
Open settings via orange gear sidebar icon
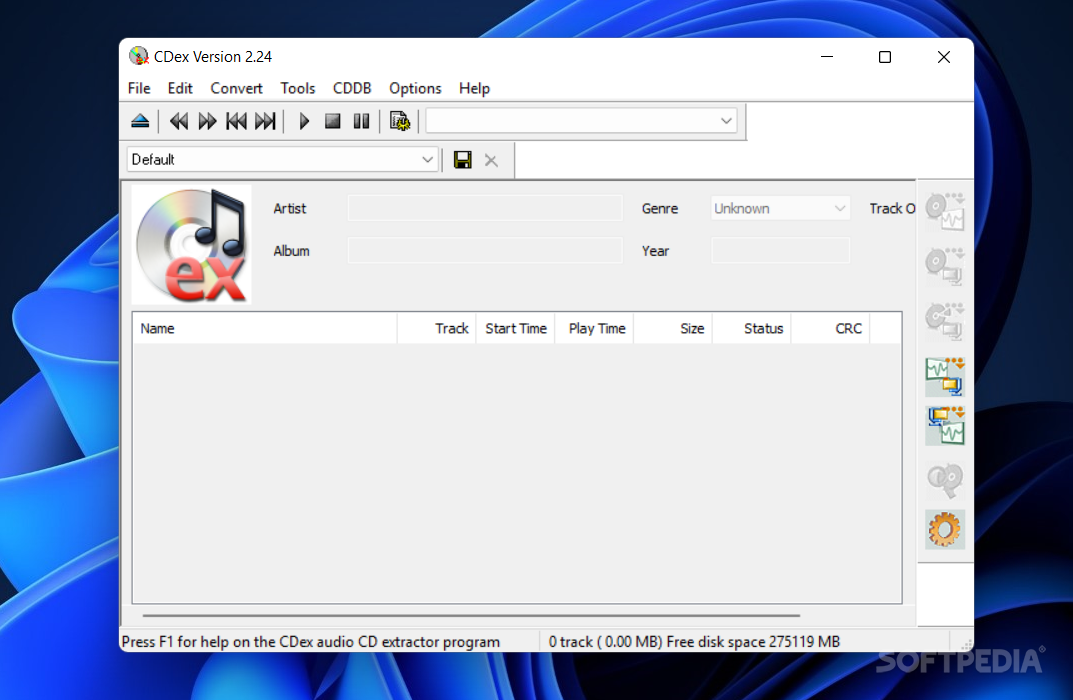tap(945, 529)
